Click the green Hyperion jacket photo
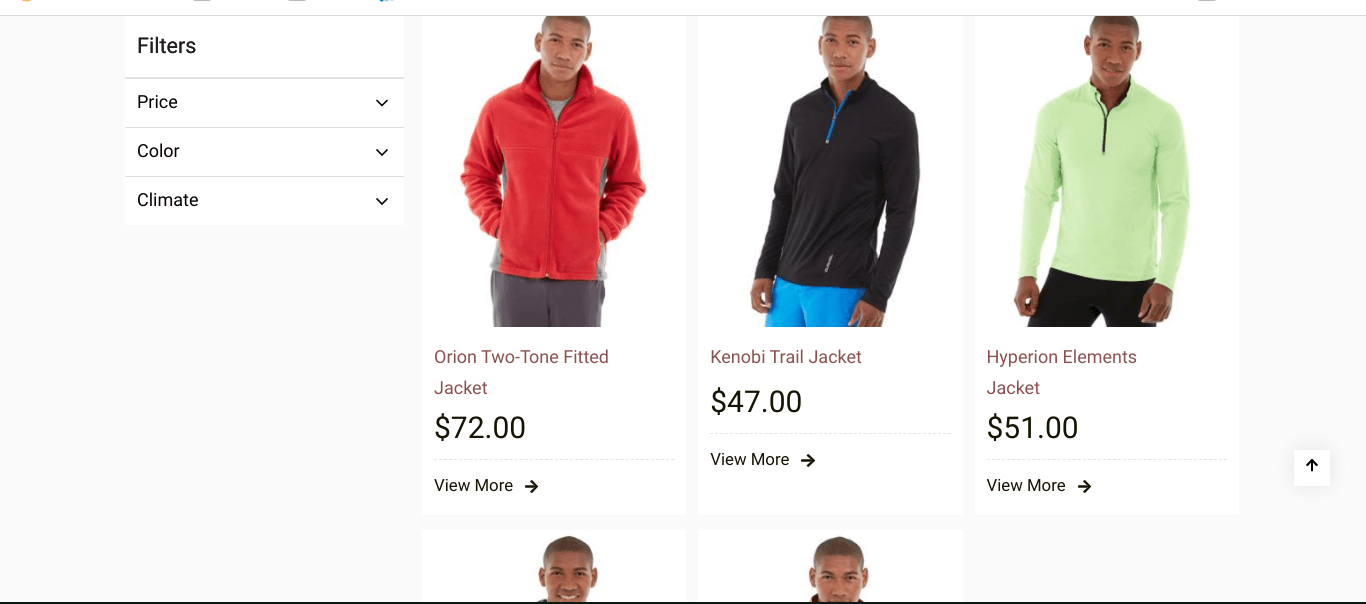1366x604 pixels. [x=1107, y=171]
